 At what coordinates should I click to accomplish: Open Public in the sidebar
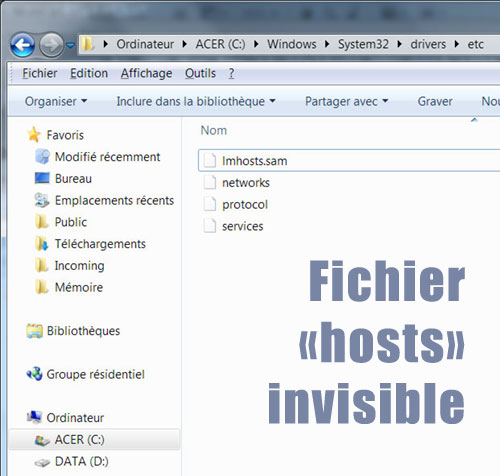point(71,222)
